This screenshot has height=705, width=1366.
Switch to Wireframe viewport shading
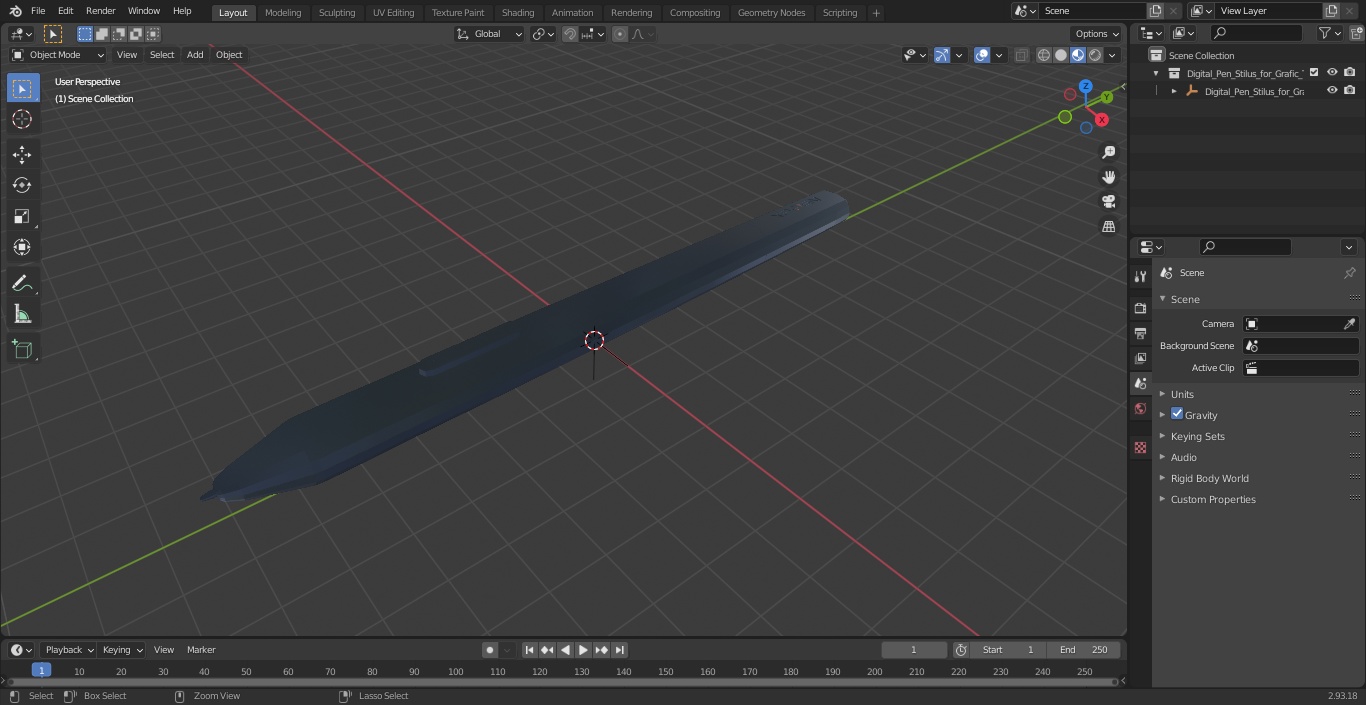pos(1044,55)
